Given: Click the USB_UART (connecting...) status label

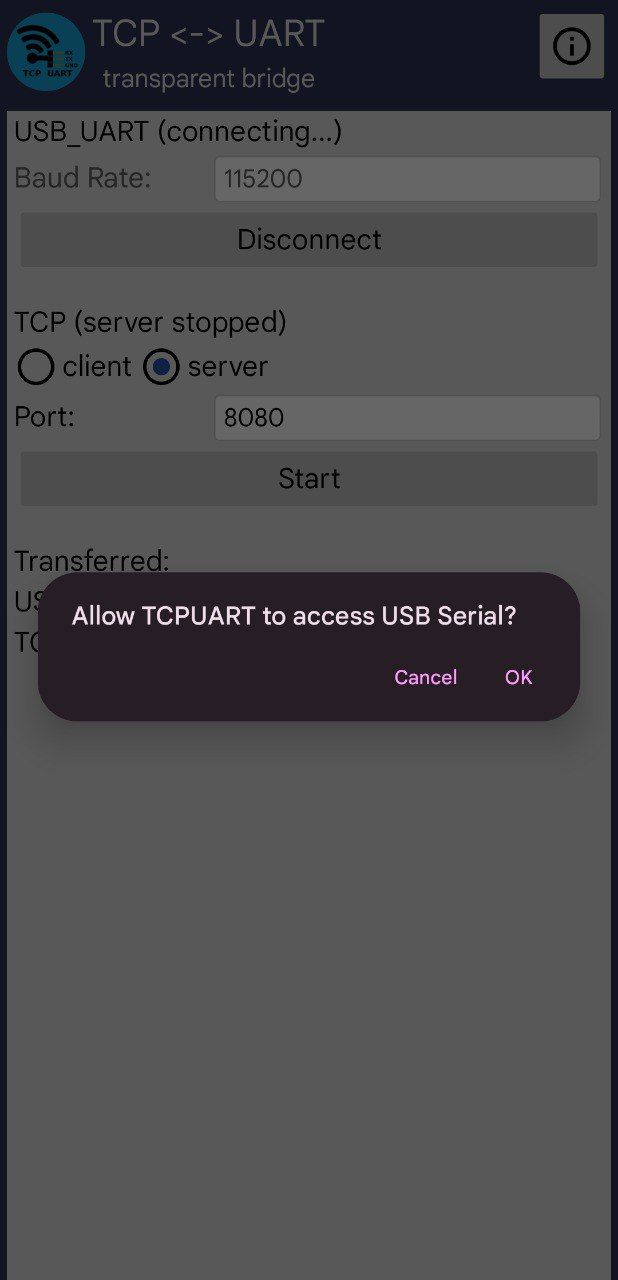Looking at the screenshot, I should point(178,132).
